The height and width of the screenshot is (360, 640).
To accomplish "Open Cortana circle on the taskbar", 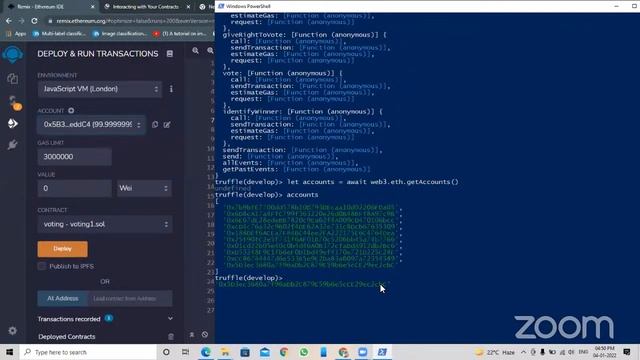I will [x=166, y=352].
